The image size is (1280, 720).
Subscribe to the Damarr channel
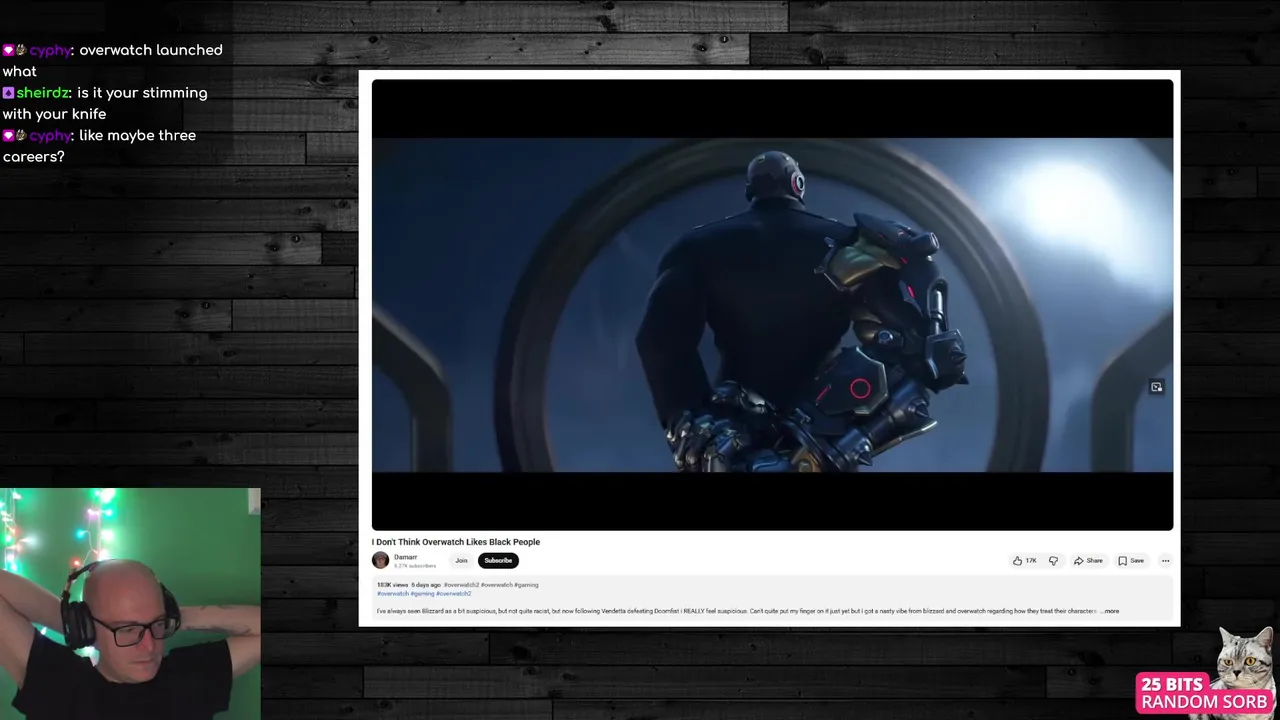[x=498, y=561]
